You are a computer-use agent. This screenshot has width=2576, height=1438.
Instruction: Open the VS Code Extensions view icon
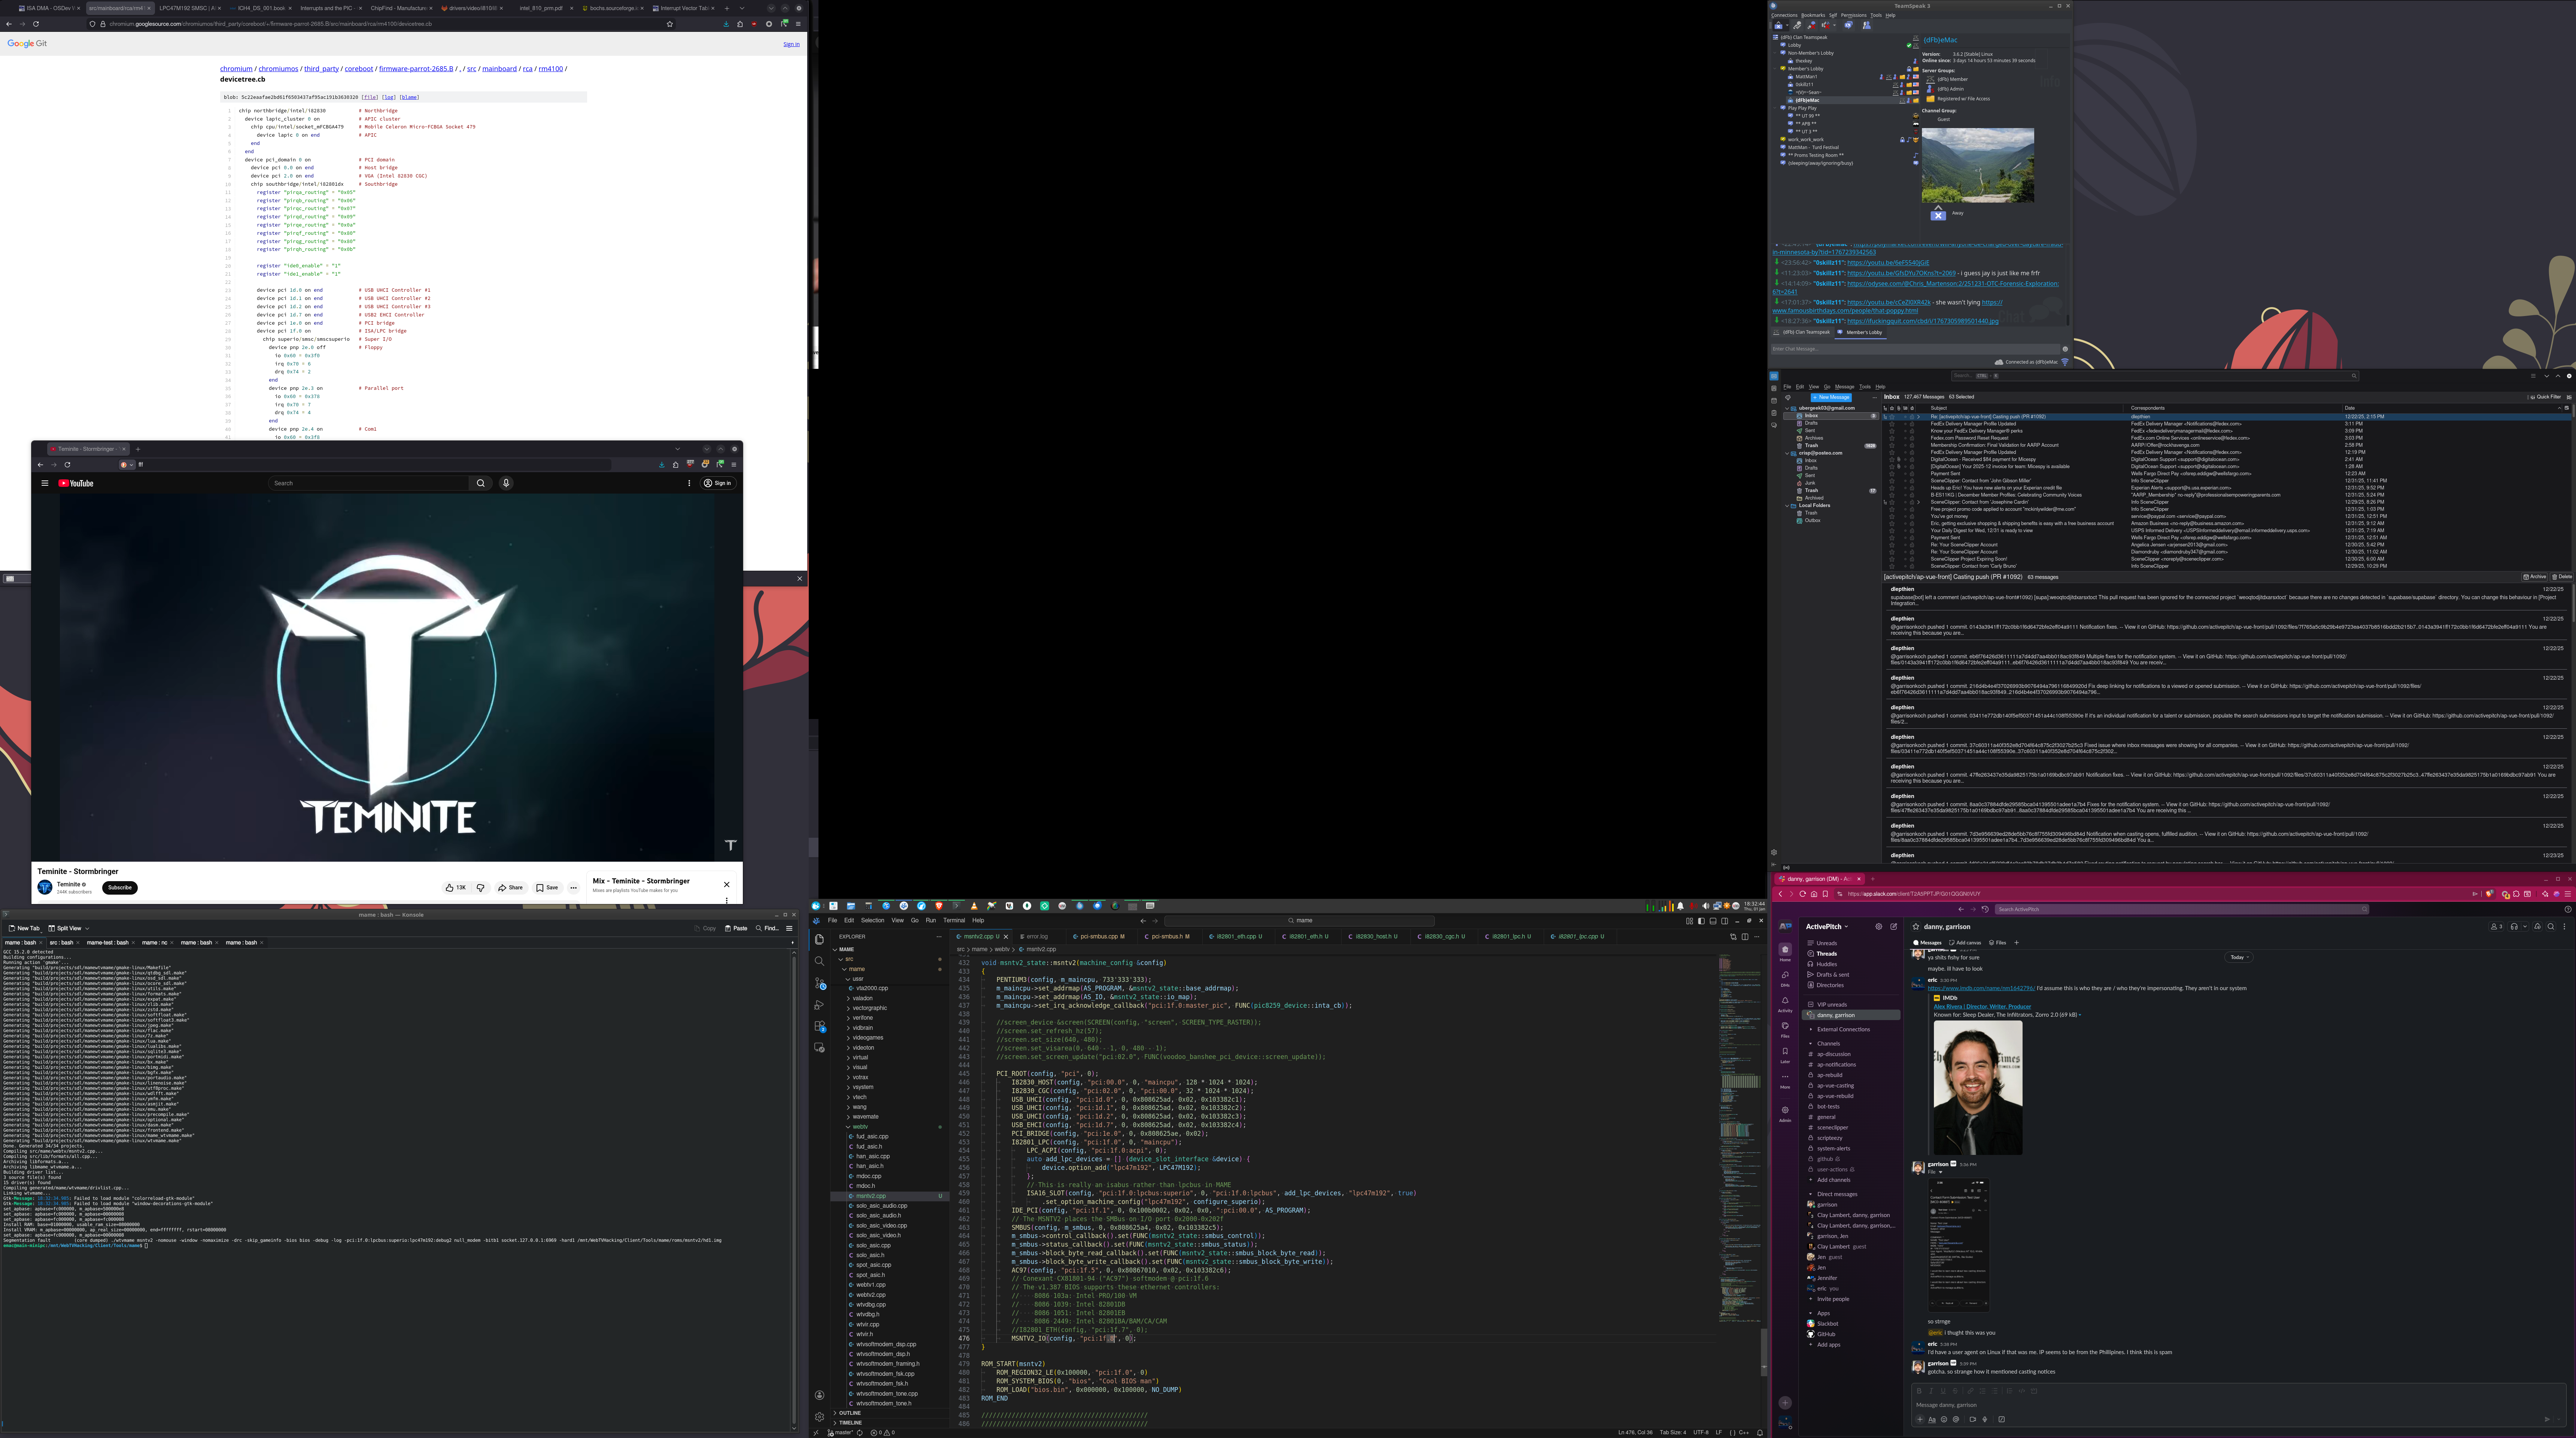tap(819, 1026)
